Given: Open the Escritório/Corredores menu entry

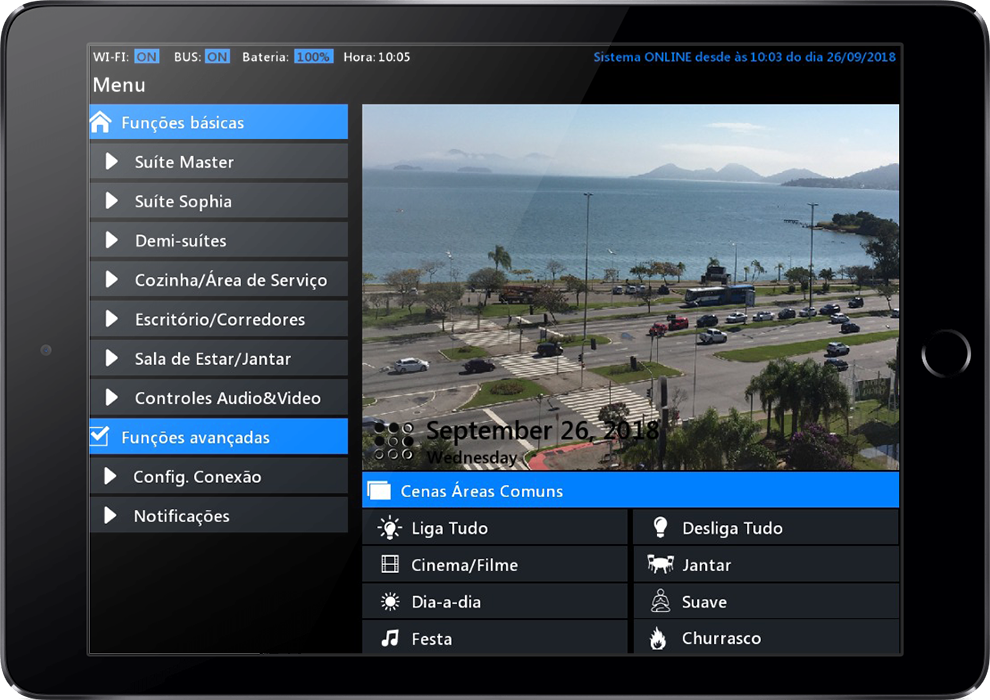Looking at the screenshot, I should (x=218, y=319).
